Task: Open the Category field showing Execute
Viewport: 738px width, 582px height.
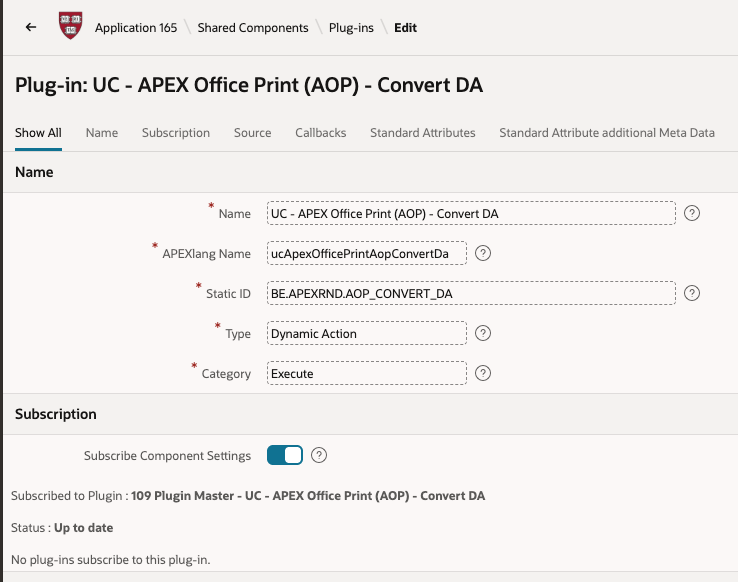Action: pyautogui.click(x=367, y=373)
